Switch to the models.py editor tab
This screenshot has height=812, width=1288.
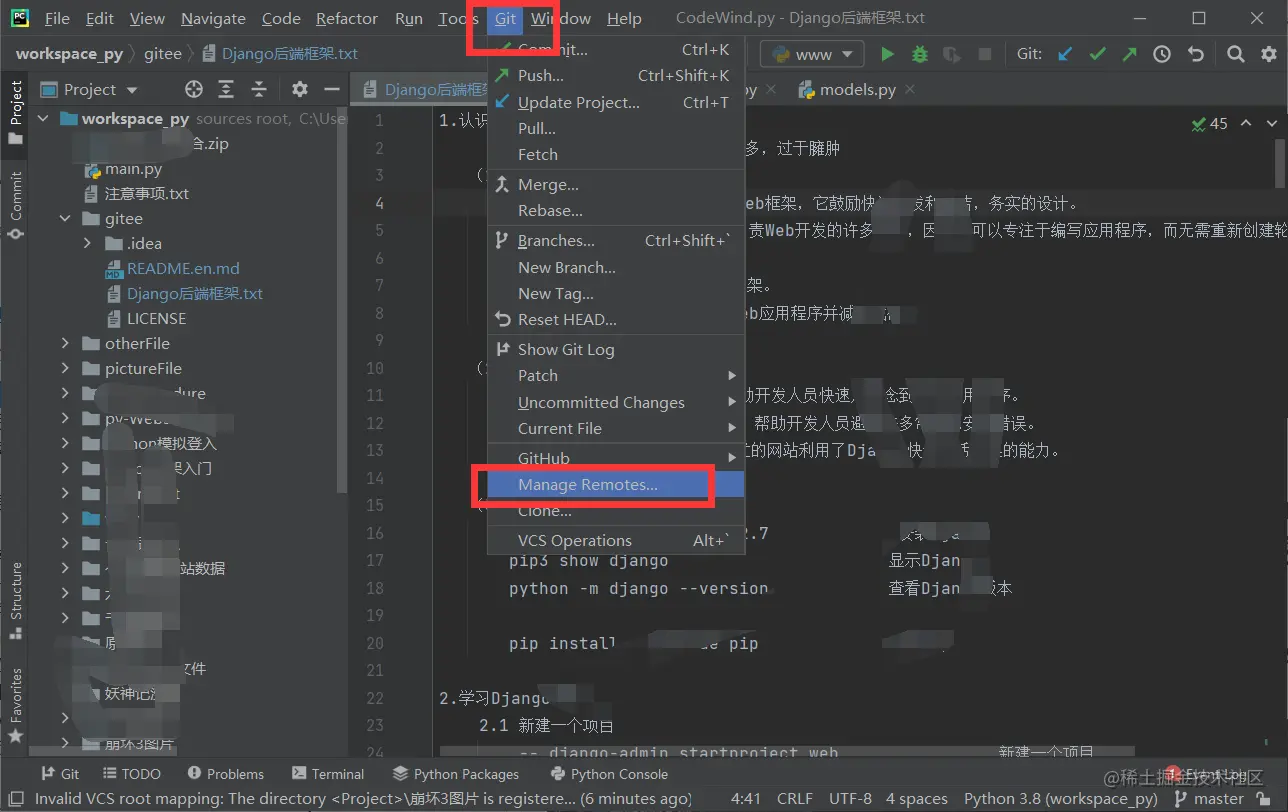click(857, 89)
